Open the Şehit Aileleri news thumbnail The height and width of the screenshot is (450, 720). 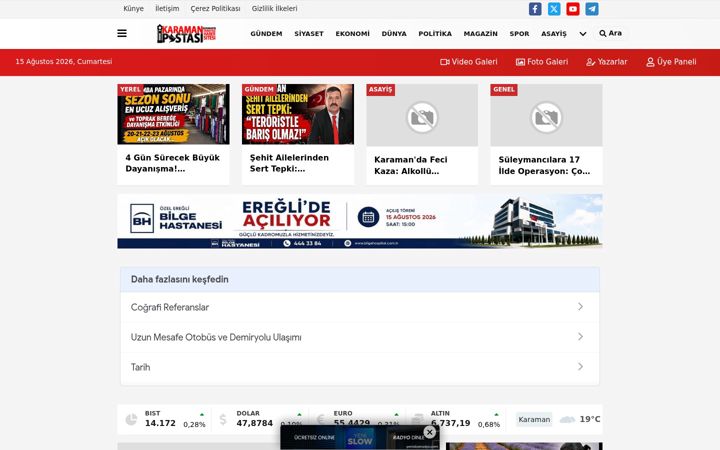point(298,114)
